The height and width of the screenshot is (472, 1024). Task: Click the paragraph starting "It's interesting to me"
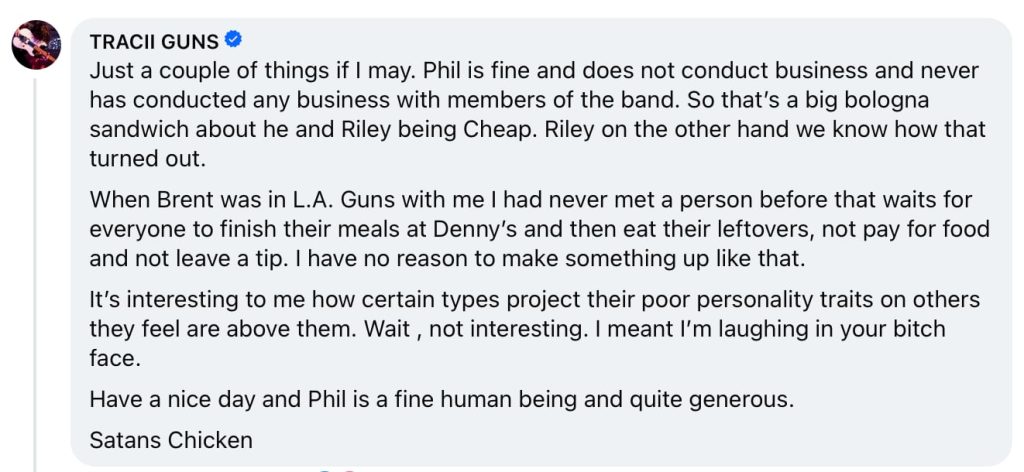[535, 328]
